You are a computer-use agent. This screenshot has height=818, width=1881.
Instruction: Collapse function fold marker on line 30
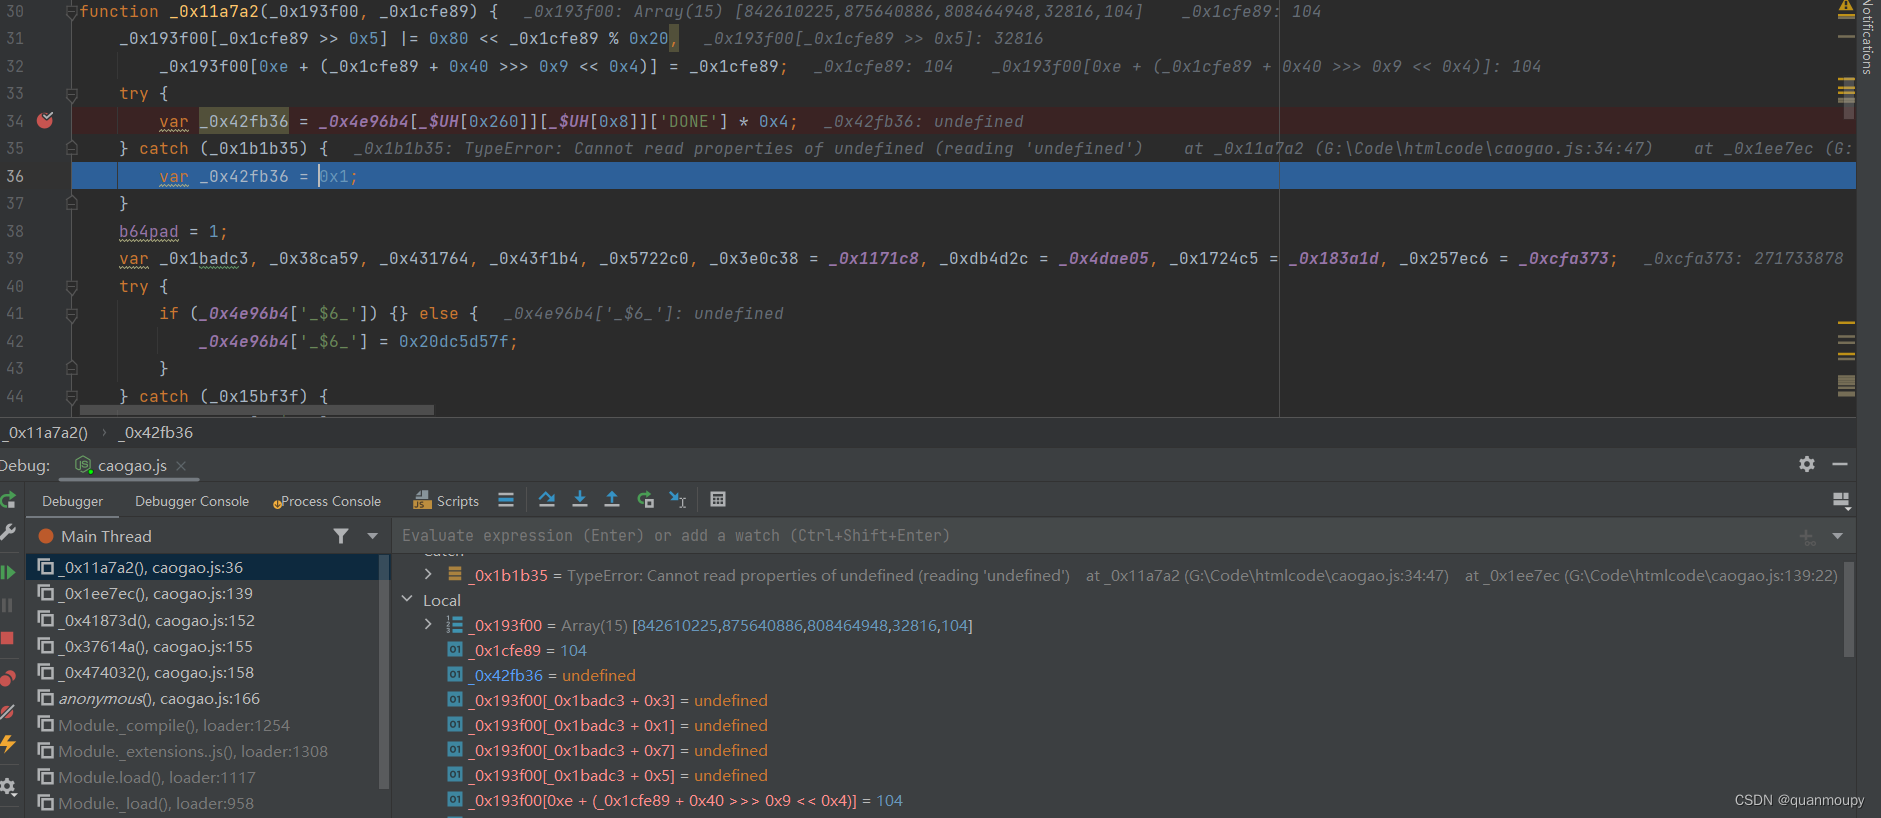pyautogui.click(x=72, y=12)
